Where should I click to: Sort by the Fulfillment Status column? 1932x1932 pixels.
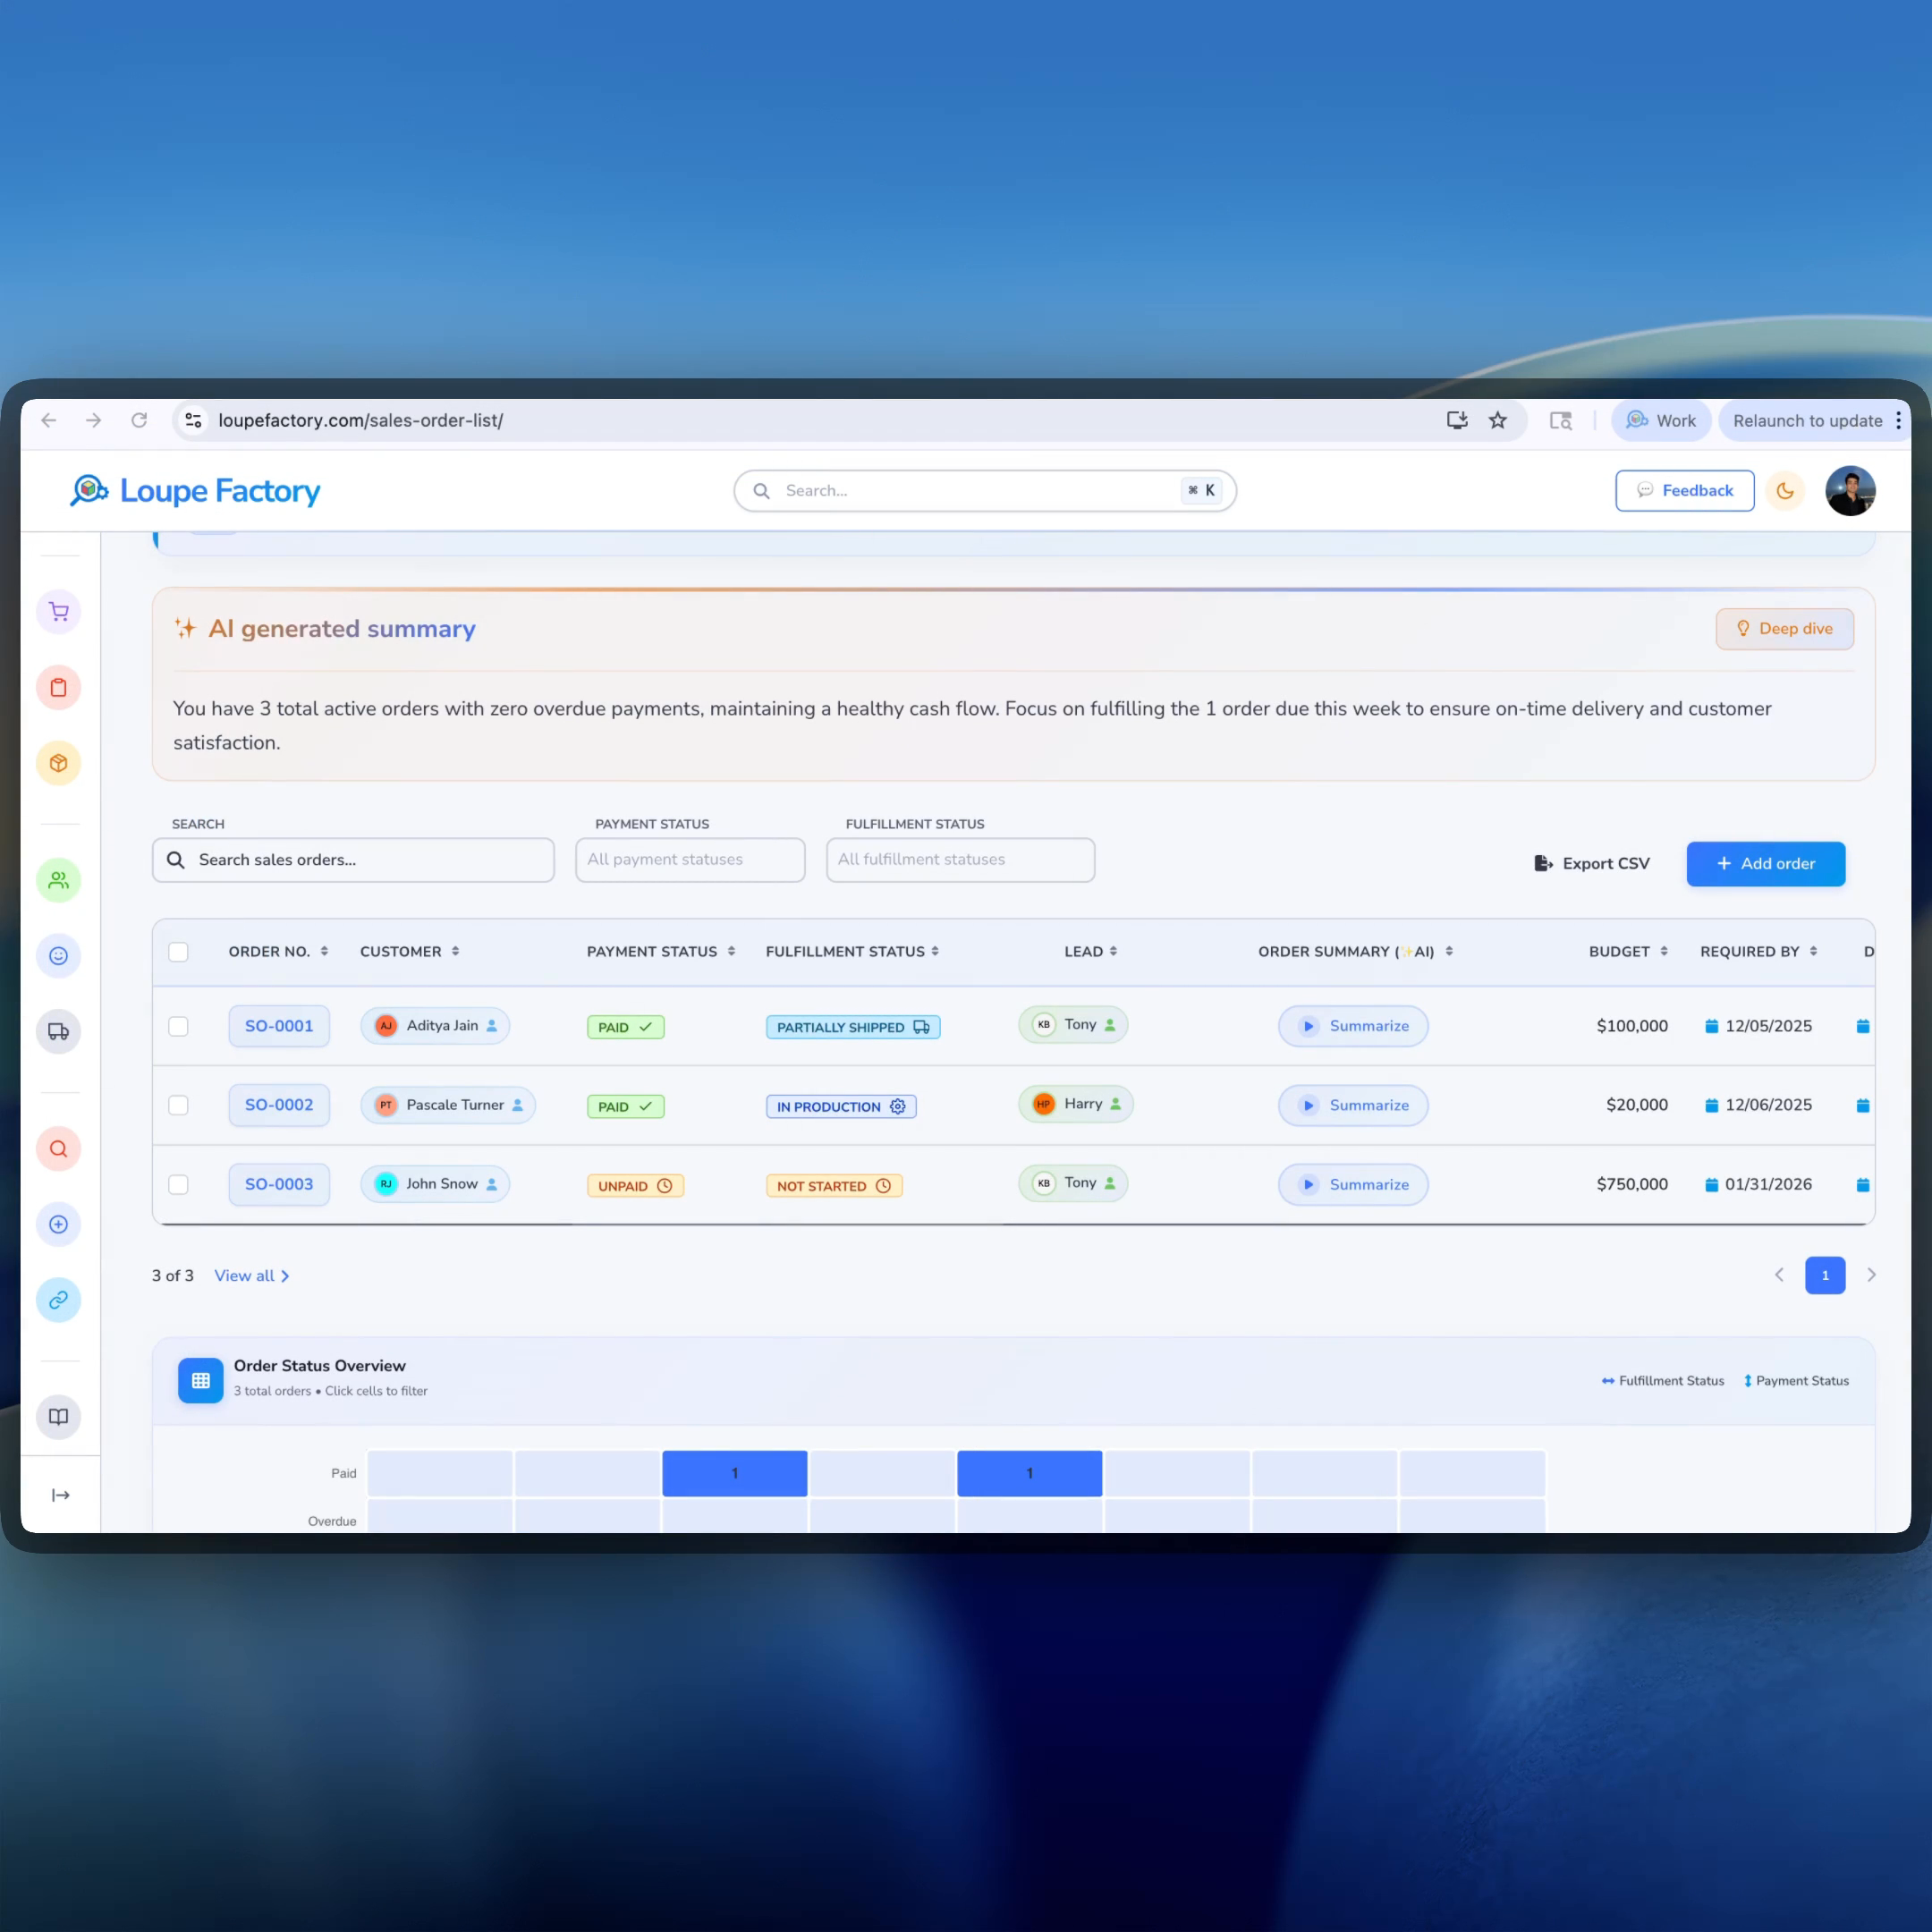tap(852, 952)
